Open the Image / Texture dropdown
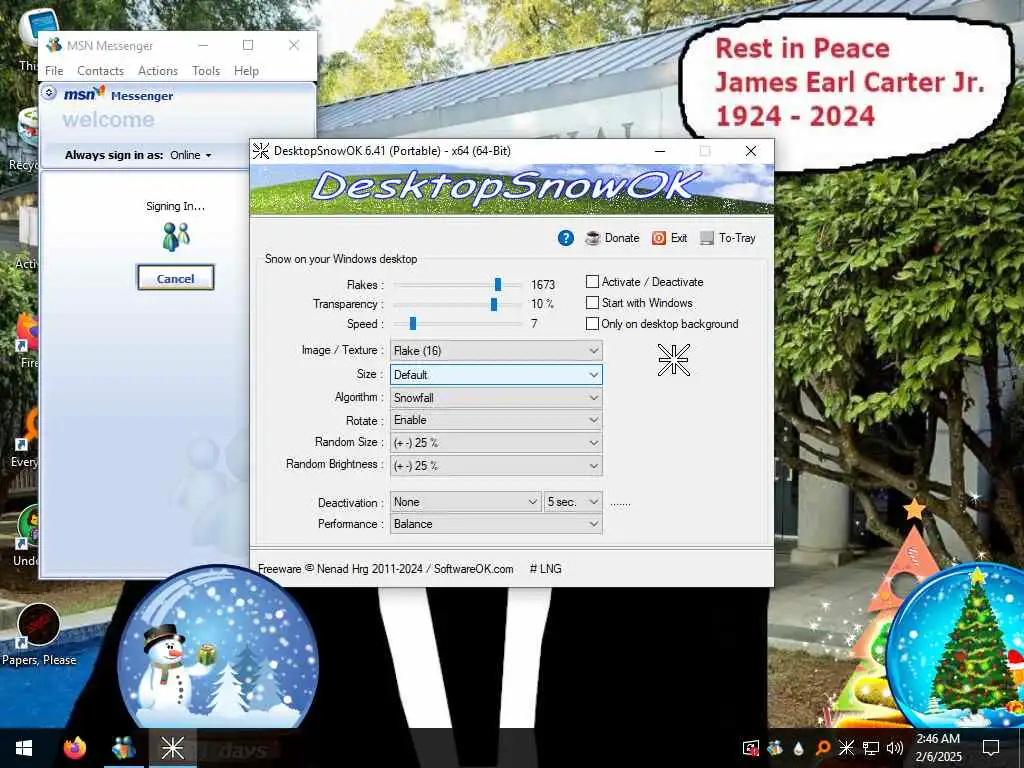The image size is (1024, 768). tap(496, 351)
